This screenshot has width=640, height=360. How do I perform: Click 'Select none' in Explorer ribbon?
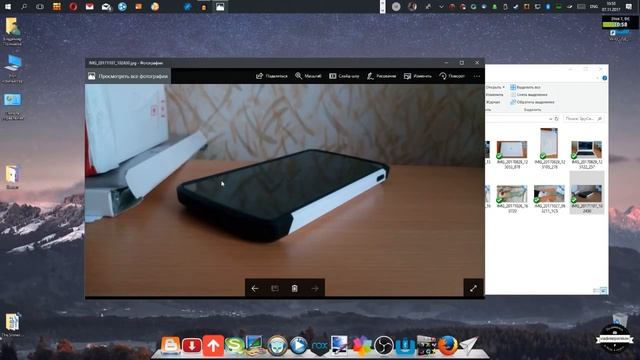tap(529, 95)
